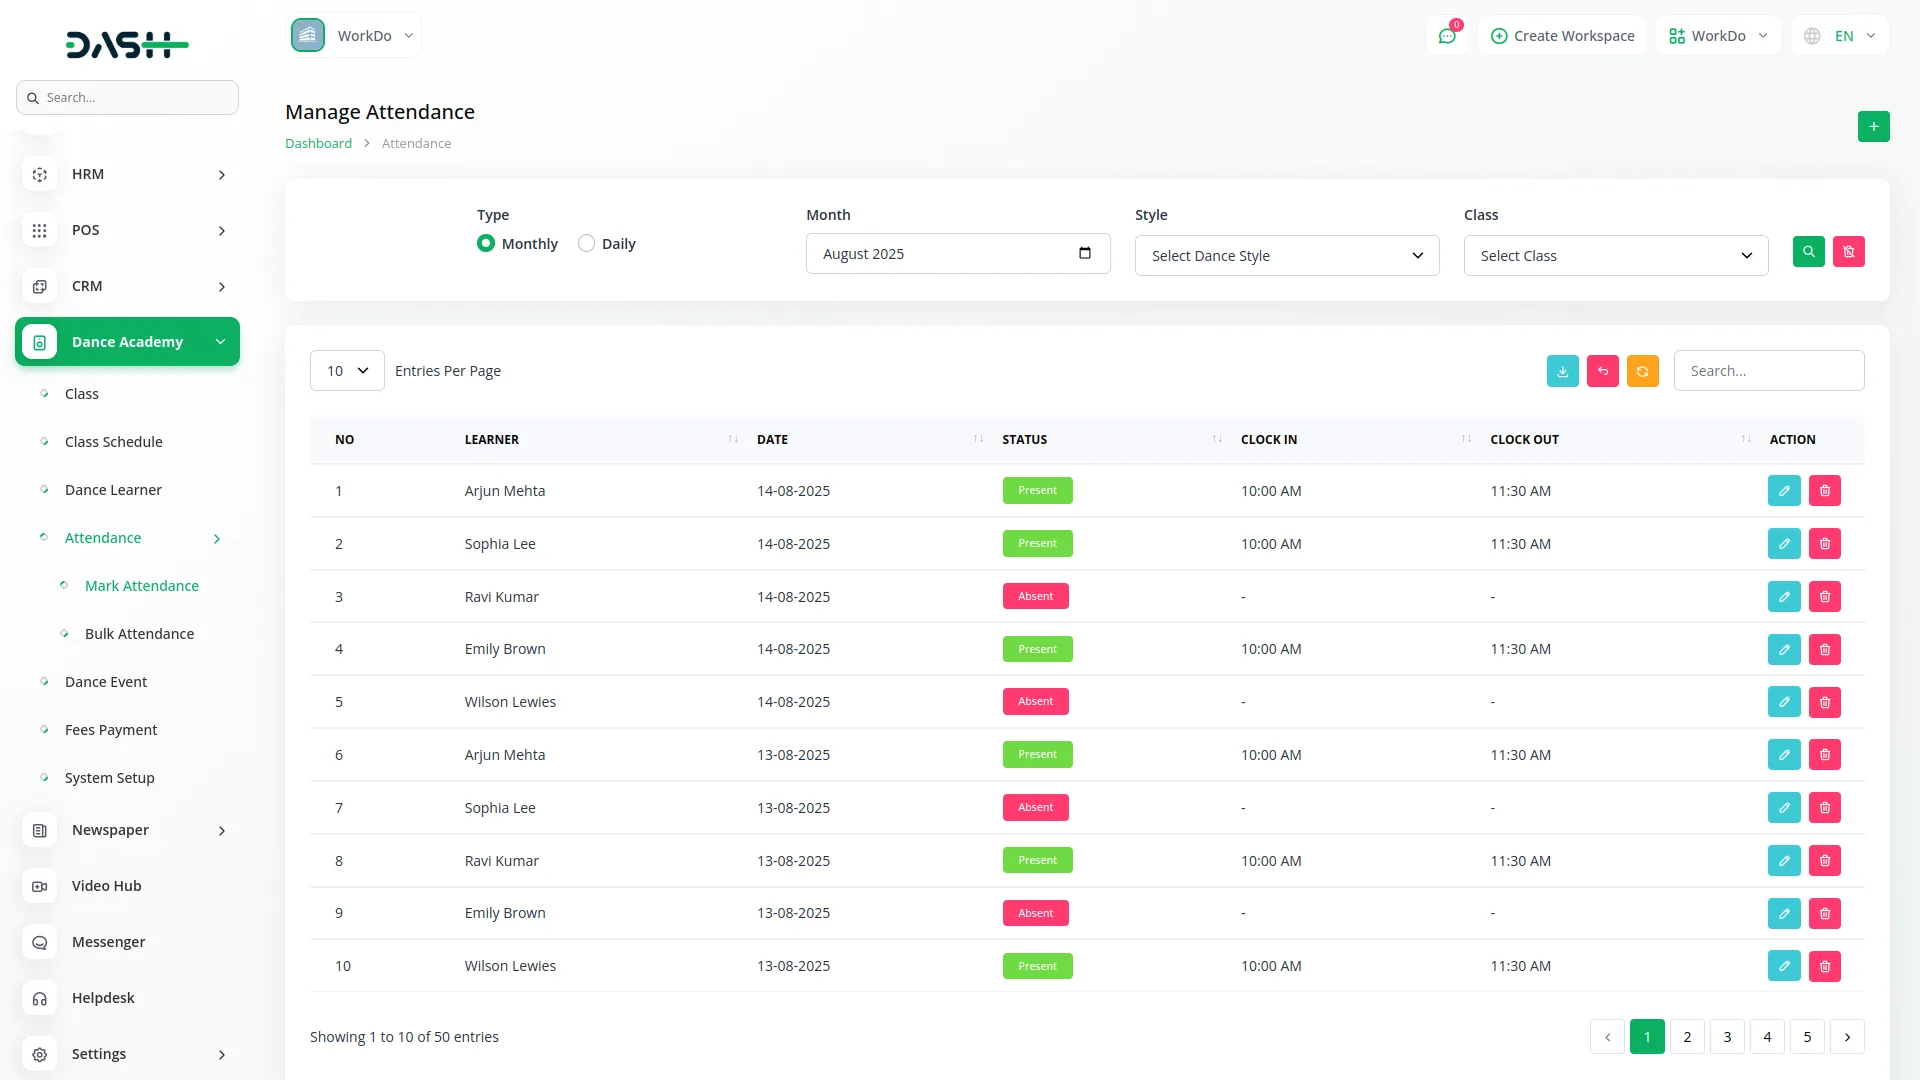Open the chat messages icon in header

[x=1446, y=36]
